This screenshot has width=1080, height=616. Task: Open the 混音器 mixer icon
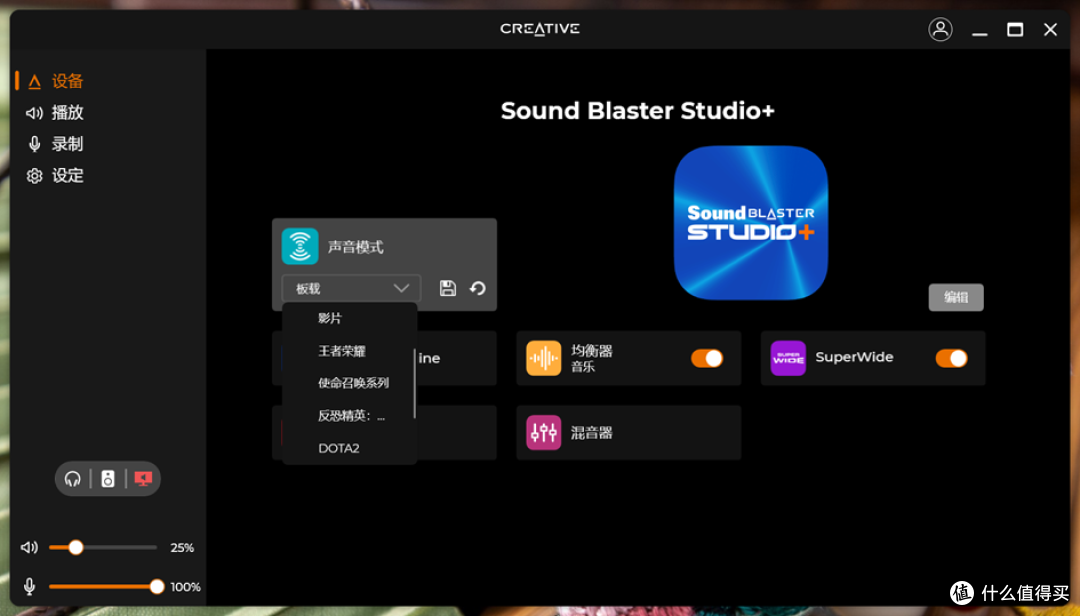543,433
